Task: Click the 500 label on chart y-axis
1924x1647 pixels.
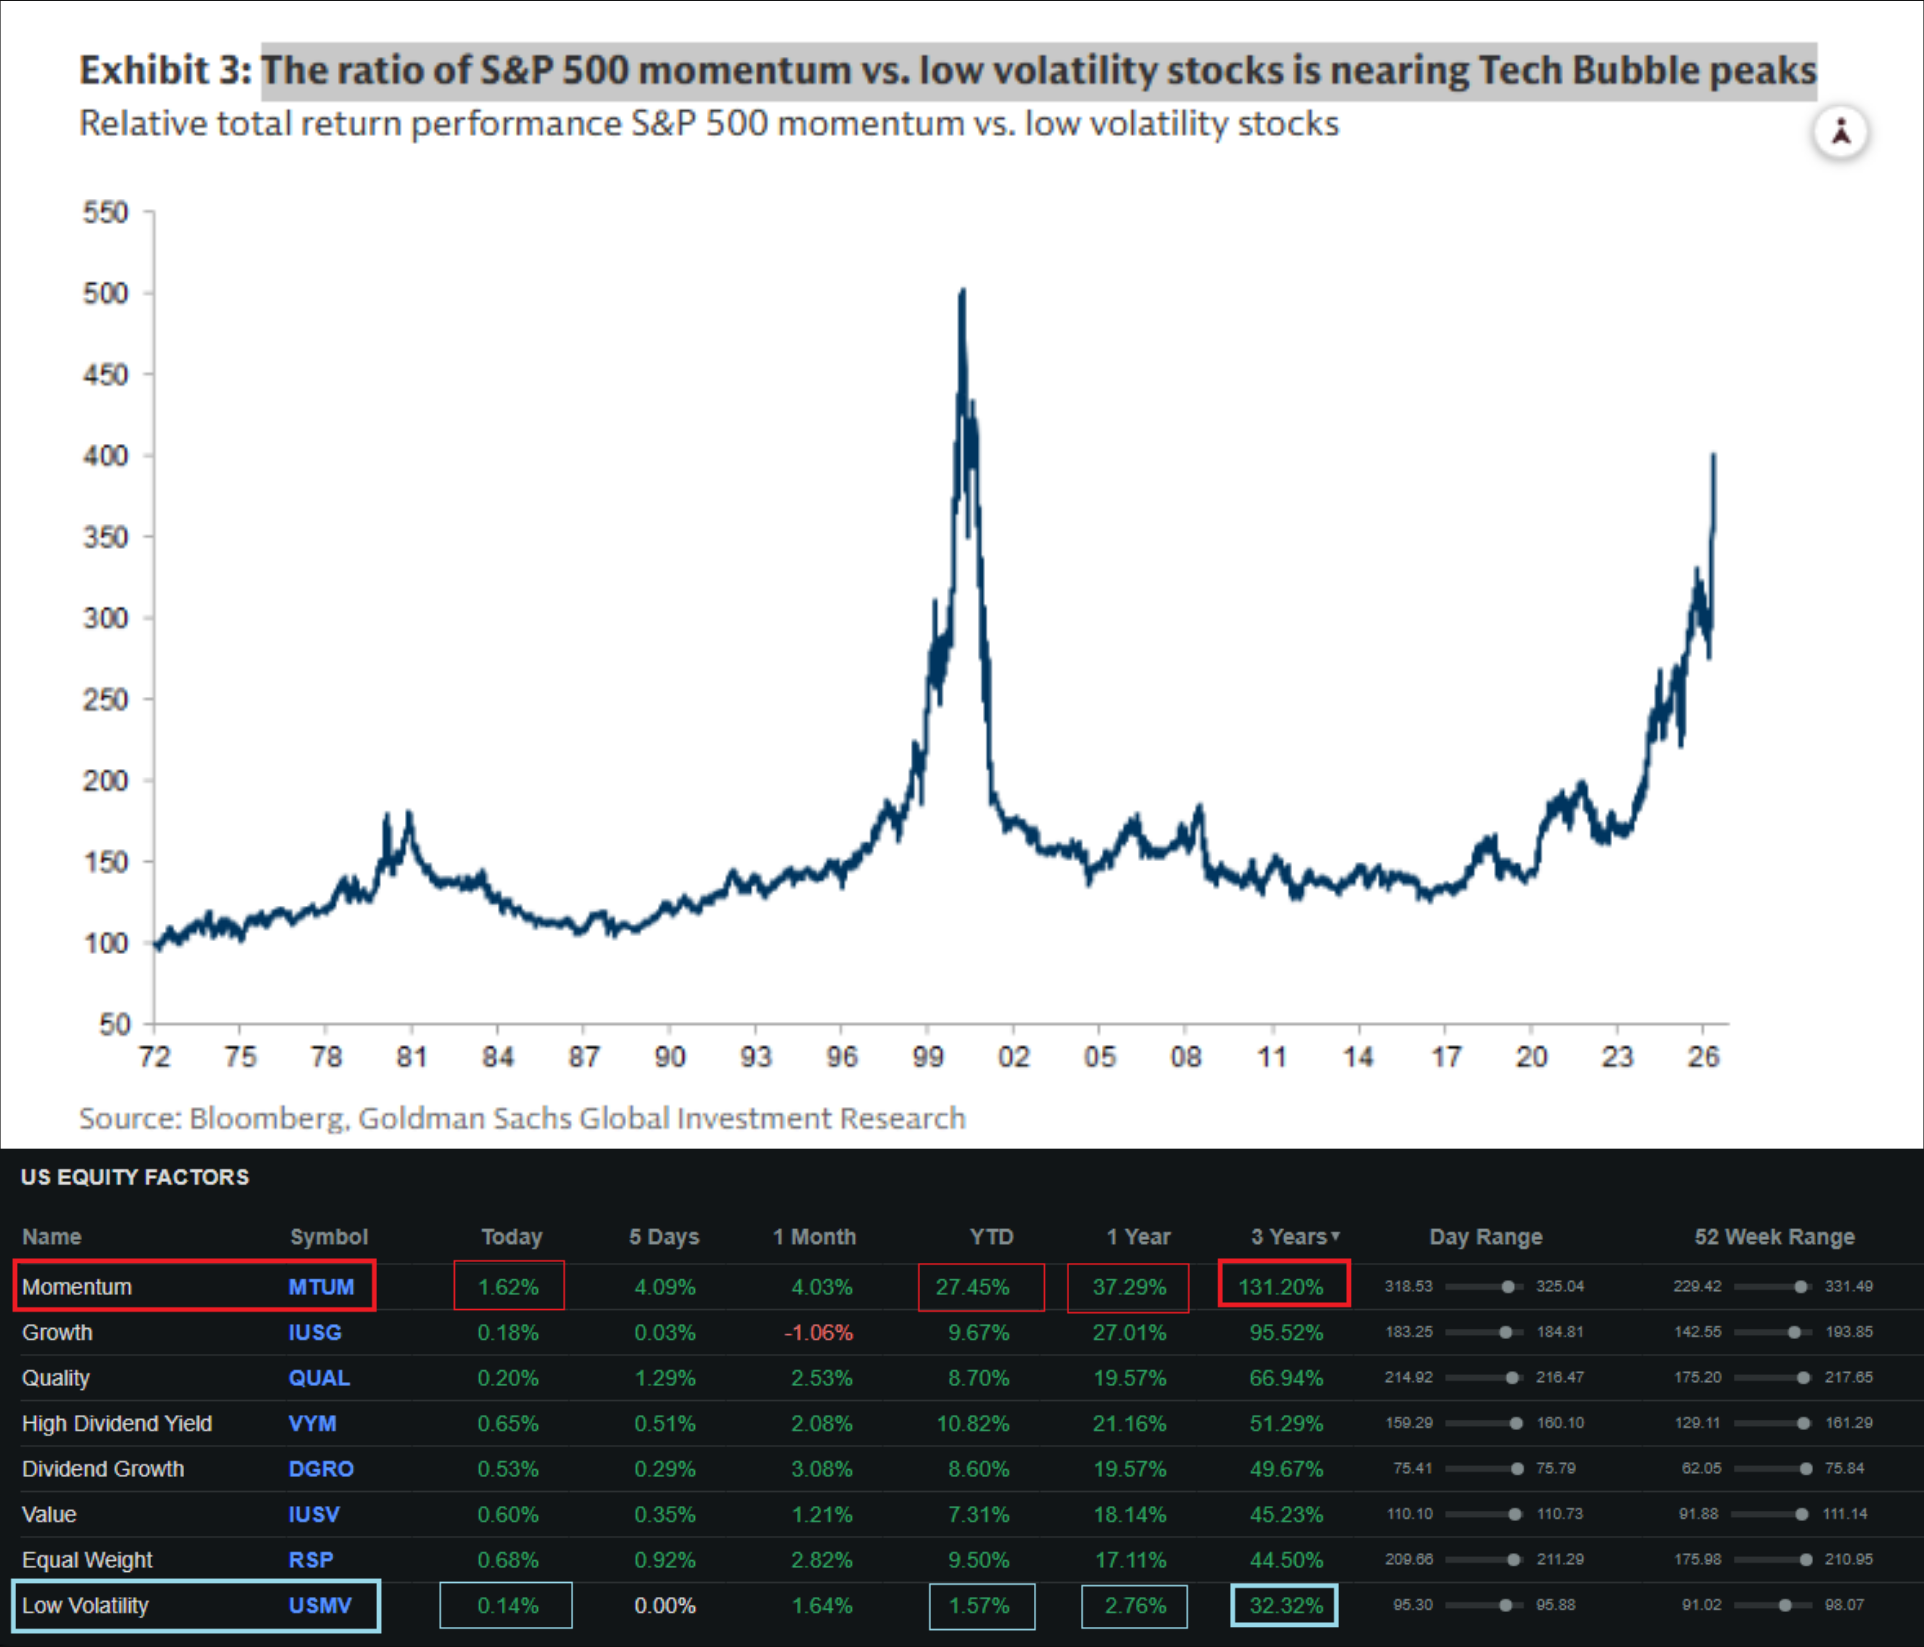Action: click(106, 293)
